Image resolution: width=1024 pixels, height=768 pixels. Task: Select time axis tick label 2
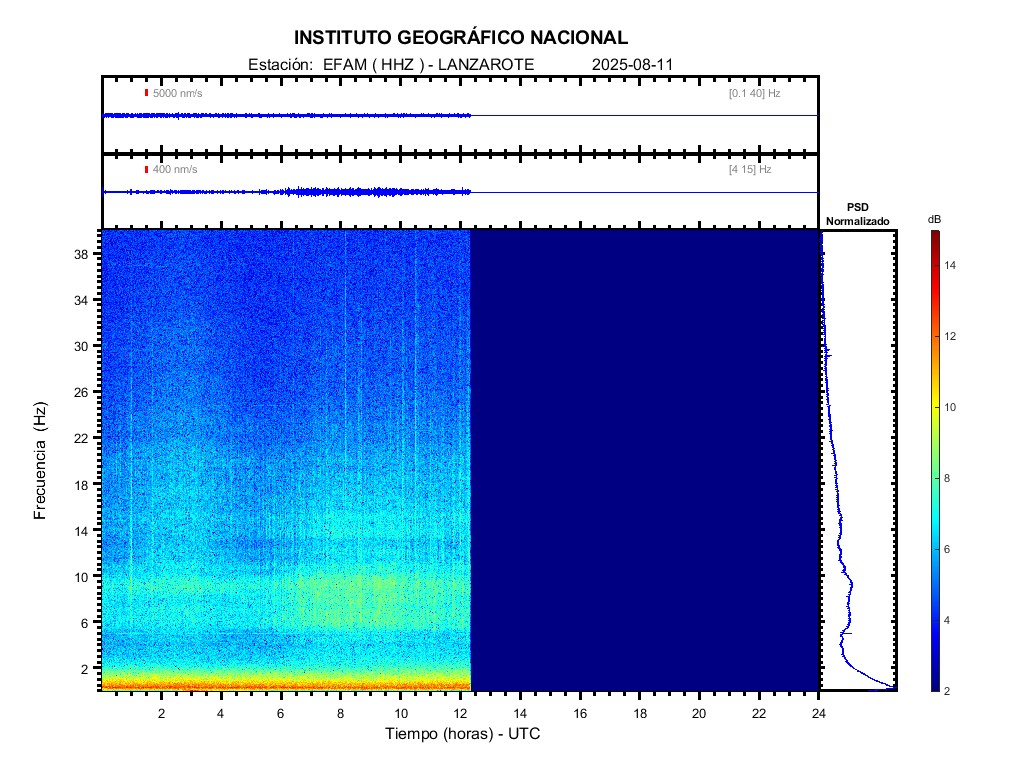(161, 714)
